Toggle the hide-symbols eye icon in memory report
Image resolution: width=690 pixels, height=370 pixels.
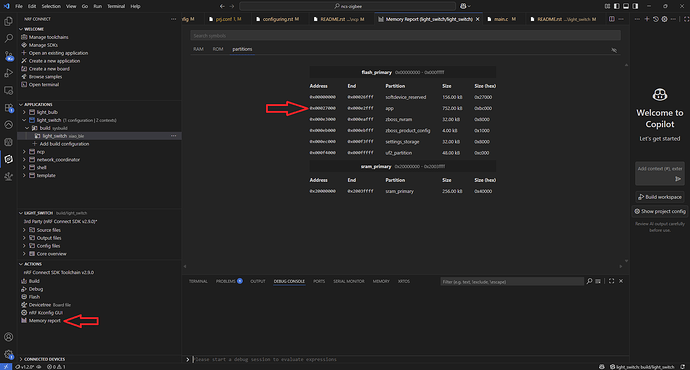pos(614,50)
